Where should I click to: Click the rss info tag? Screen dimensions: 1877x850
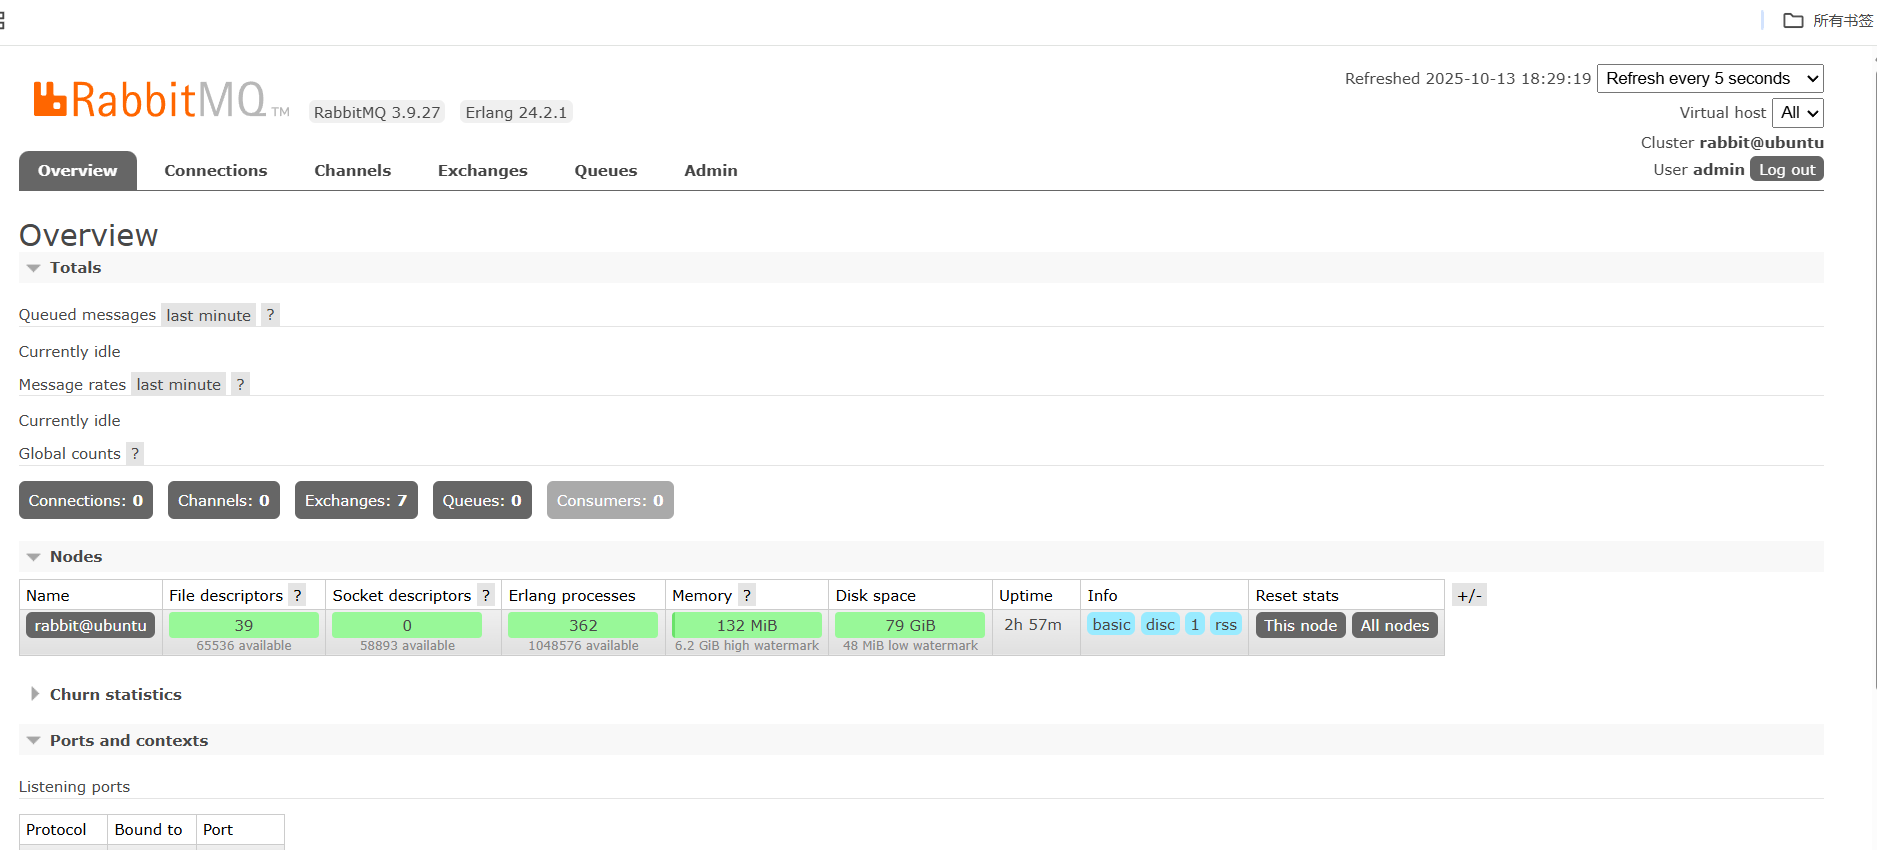1226,624
